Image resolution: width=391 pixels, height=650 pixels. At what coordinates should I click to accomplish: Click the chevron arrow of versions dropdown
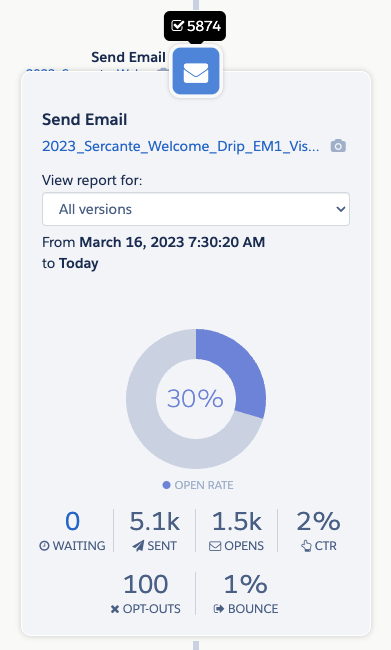coord(340,209)
